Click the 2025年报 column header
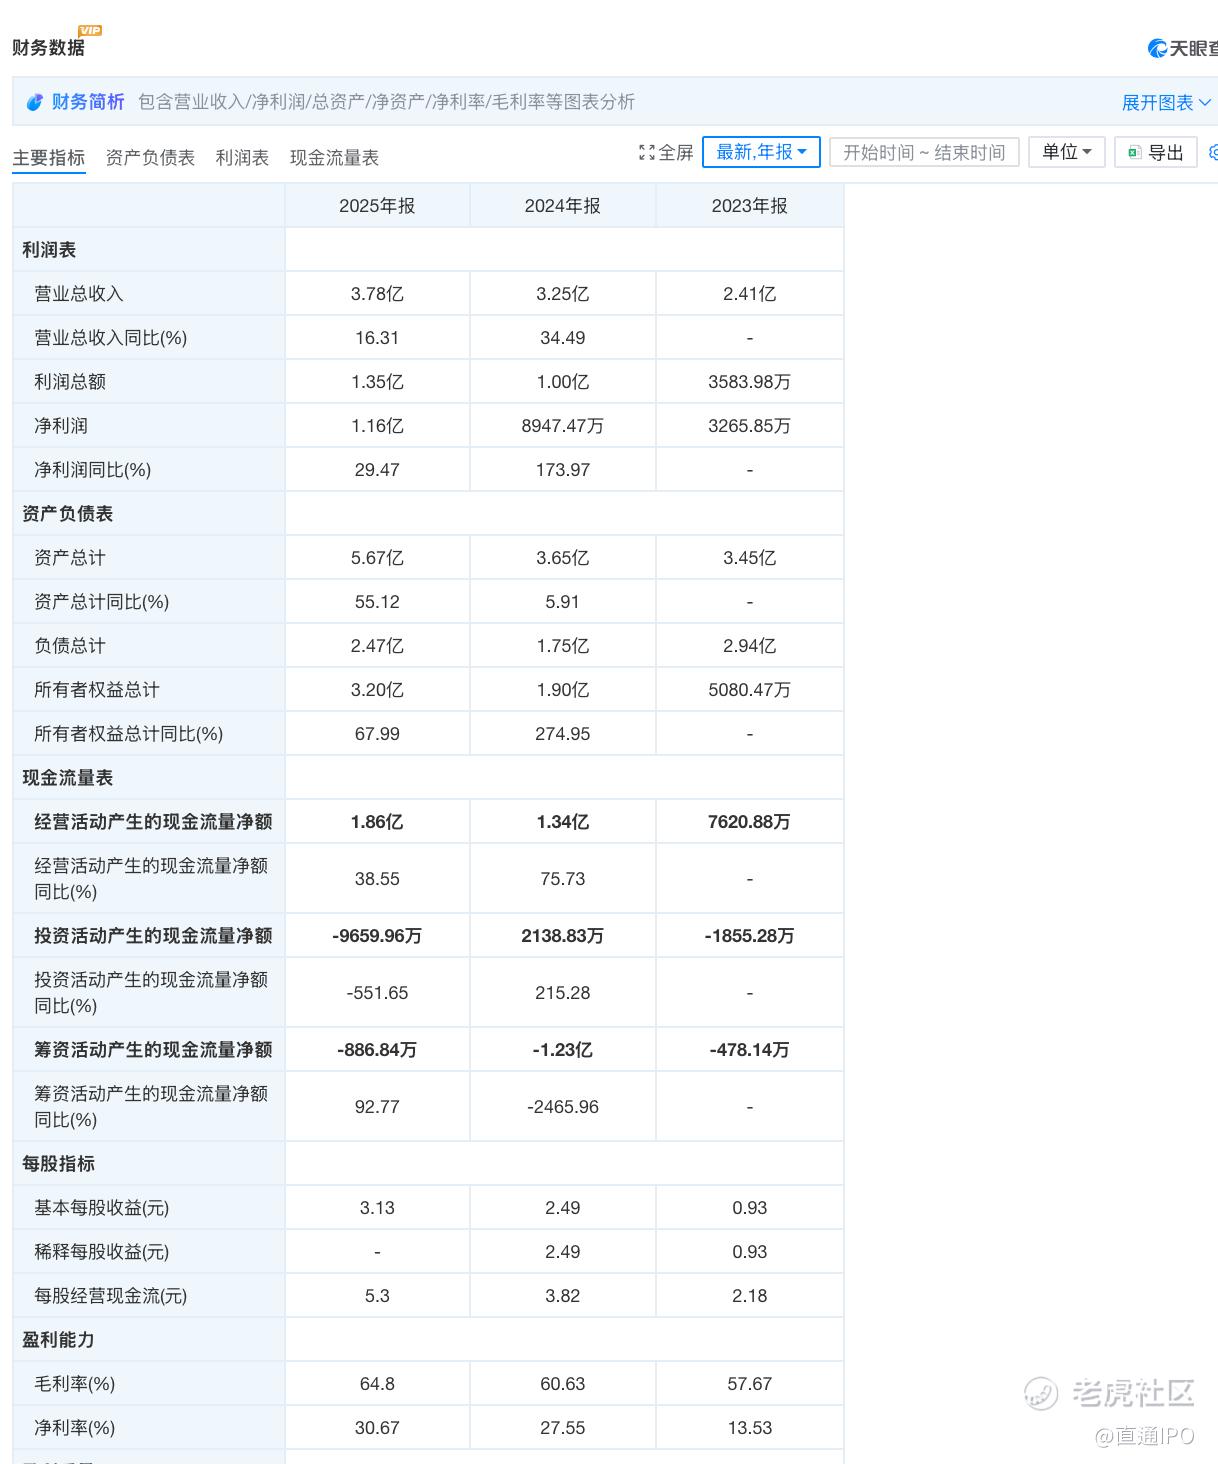The height and width of the screenshot is (1464, 1218). 377,206
